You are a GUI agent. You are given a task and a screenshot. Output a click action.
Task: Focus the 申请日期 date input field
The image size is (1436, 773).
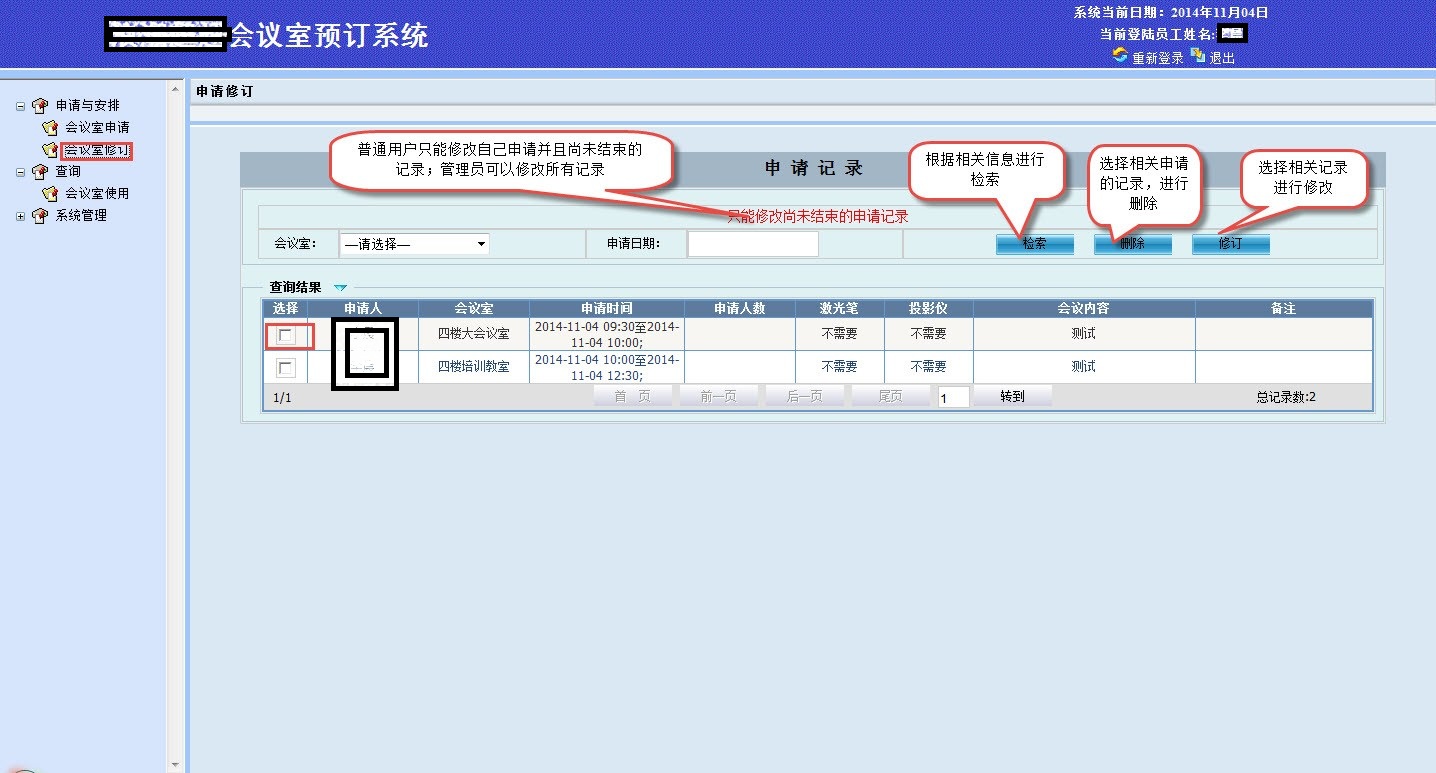pos(753,244)
